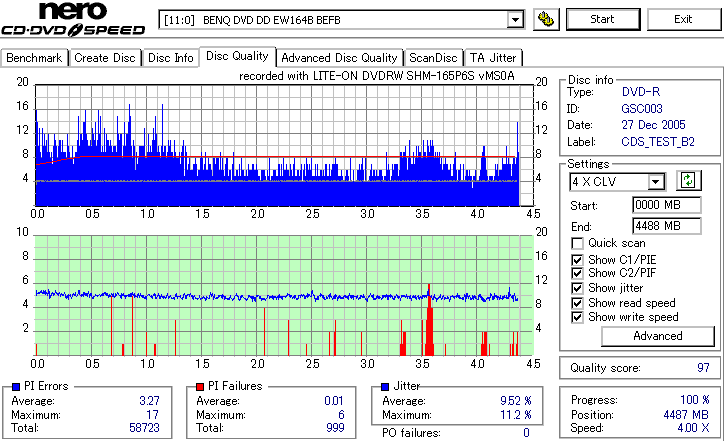
Task: Click the Speed value 4.00 X
Action: point(694,428)
